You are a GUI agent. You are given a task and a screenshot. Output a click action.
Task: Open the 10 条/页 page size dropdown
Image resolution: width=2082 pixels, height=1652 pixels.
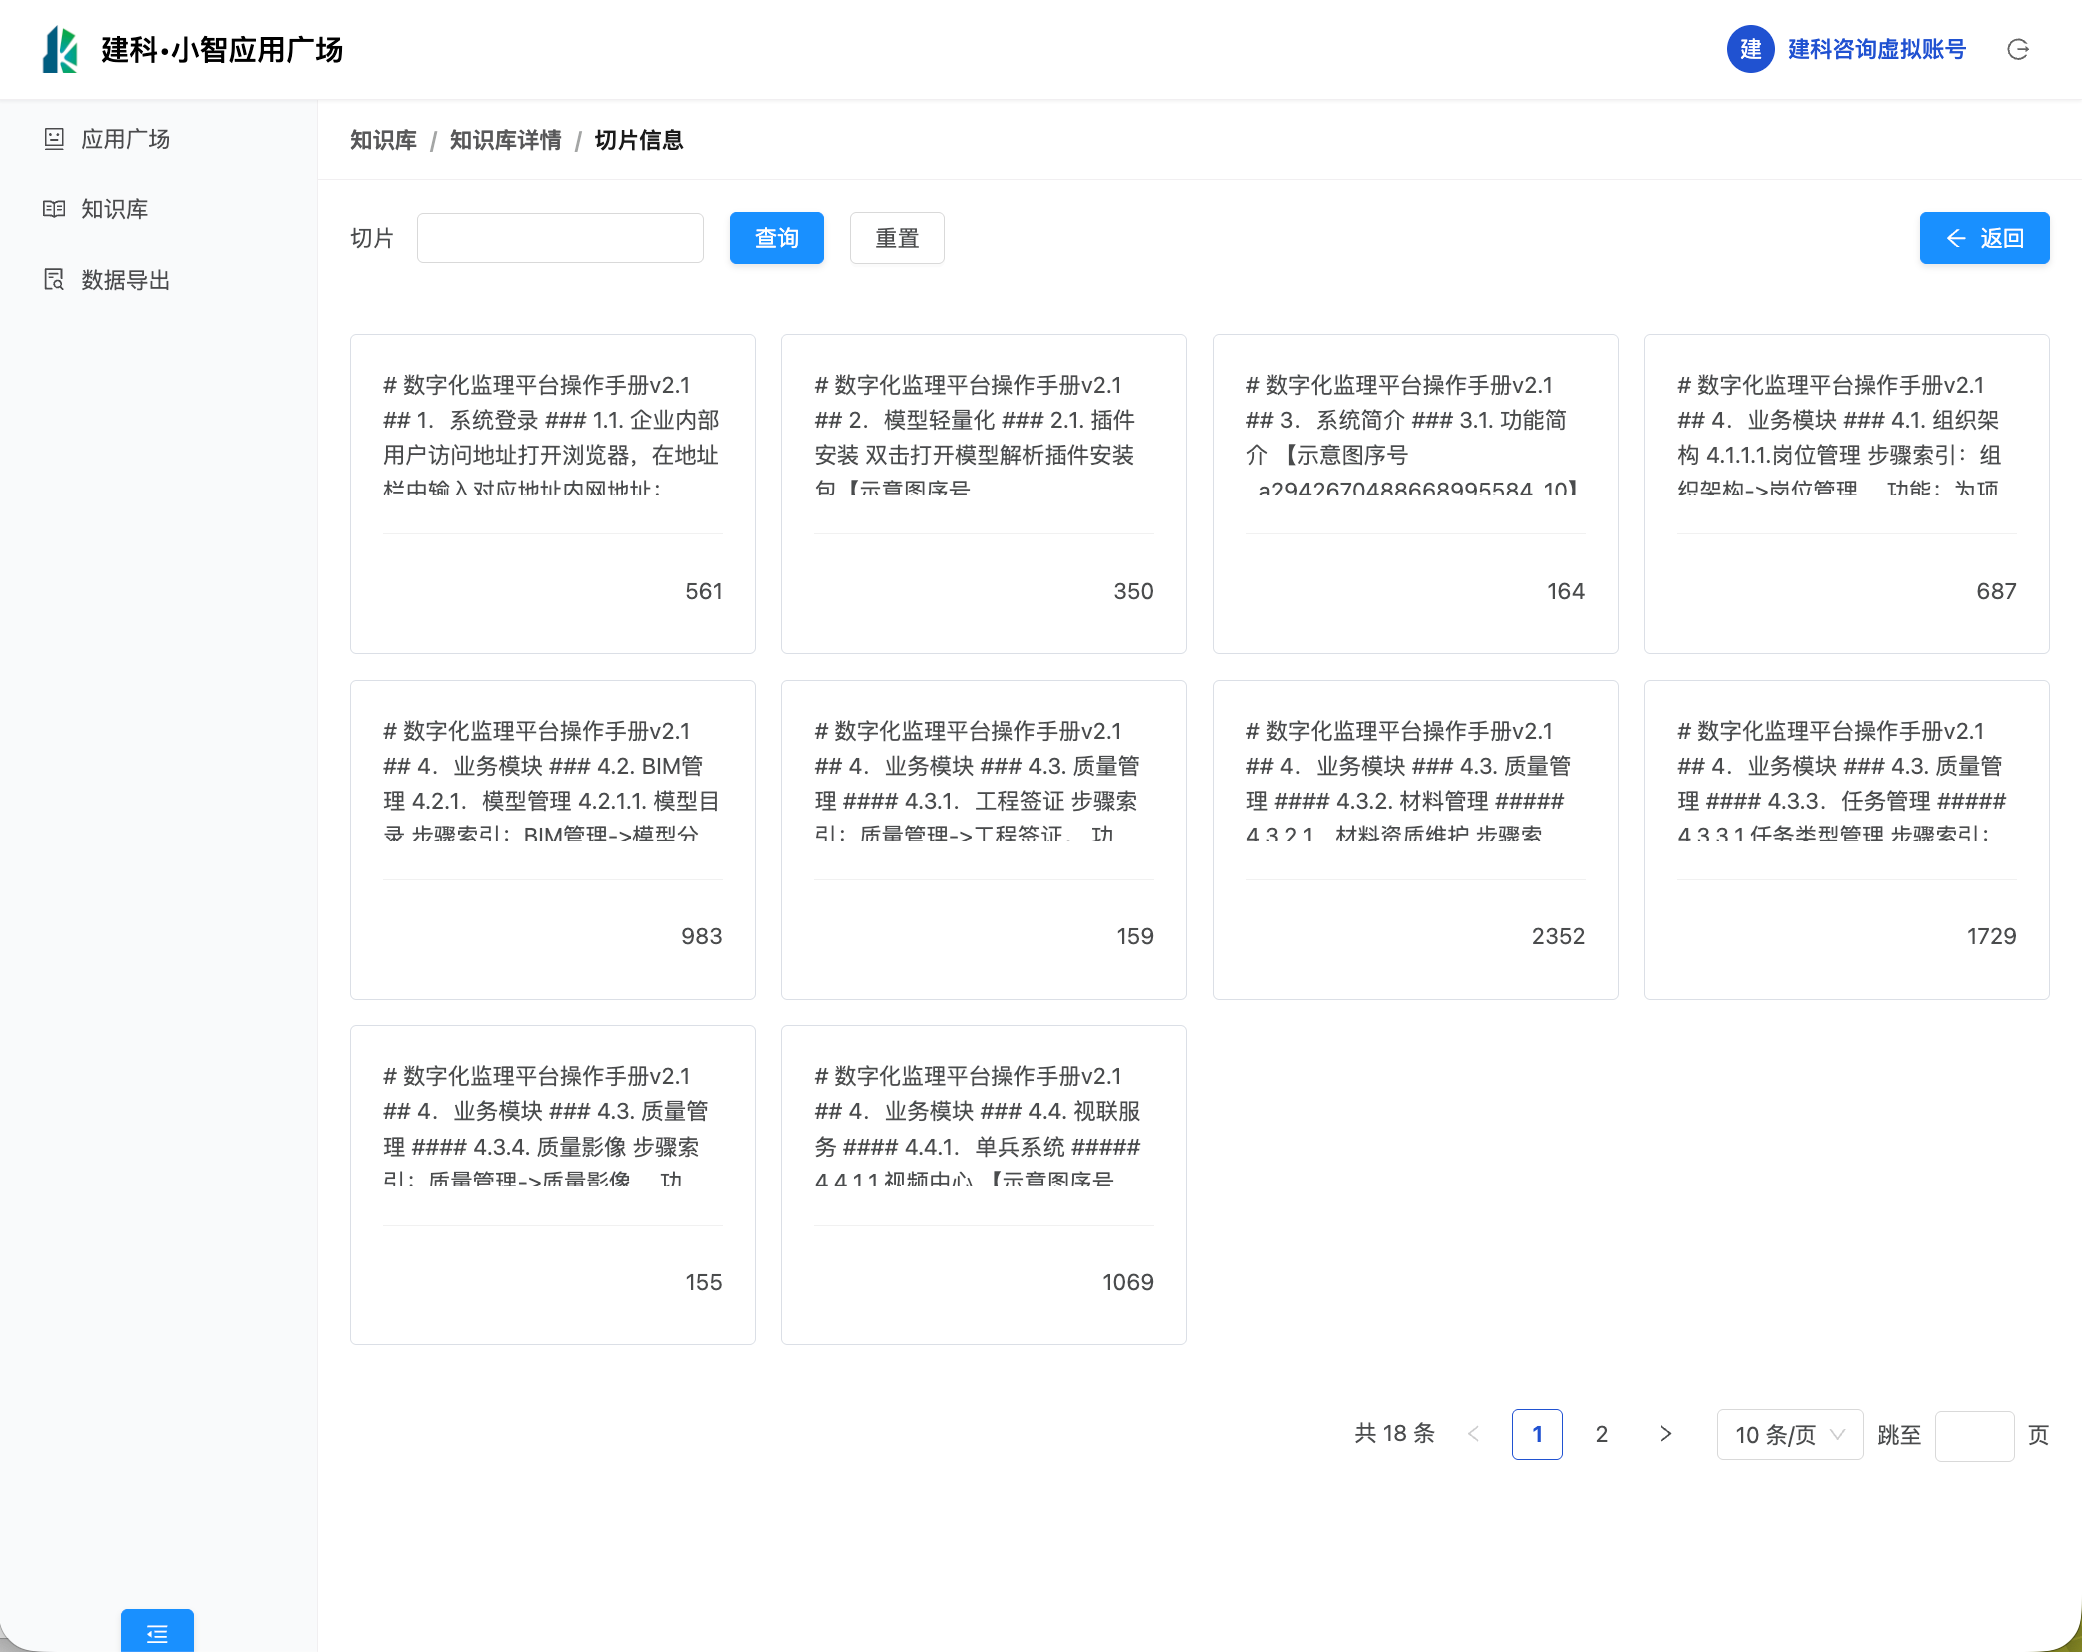[x=1789, y=1434]
